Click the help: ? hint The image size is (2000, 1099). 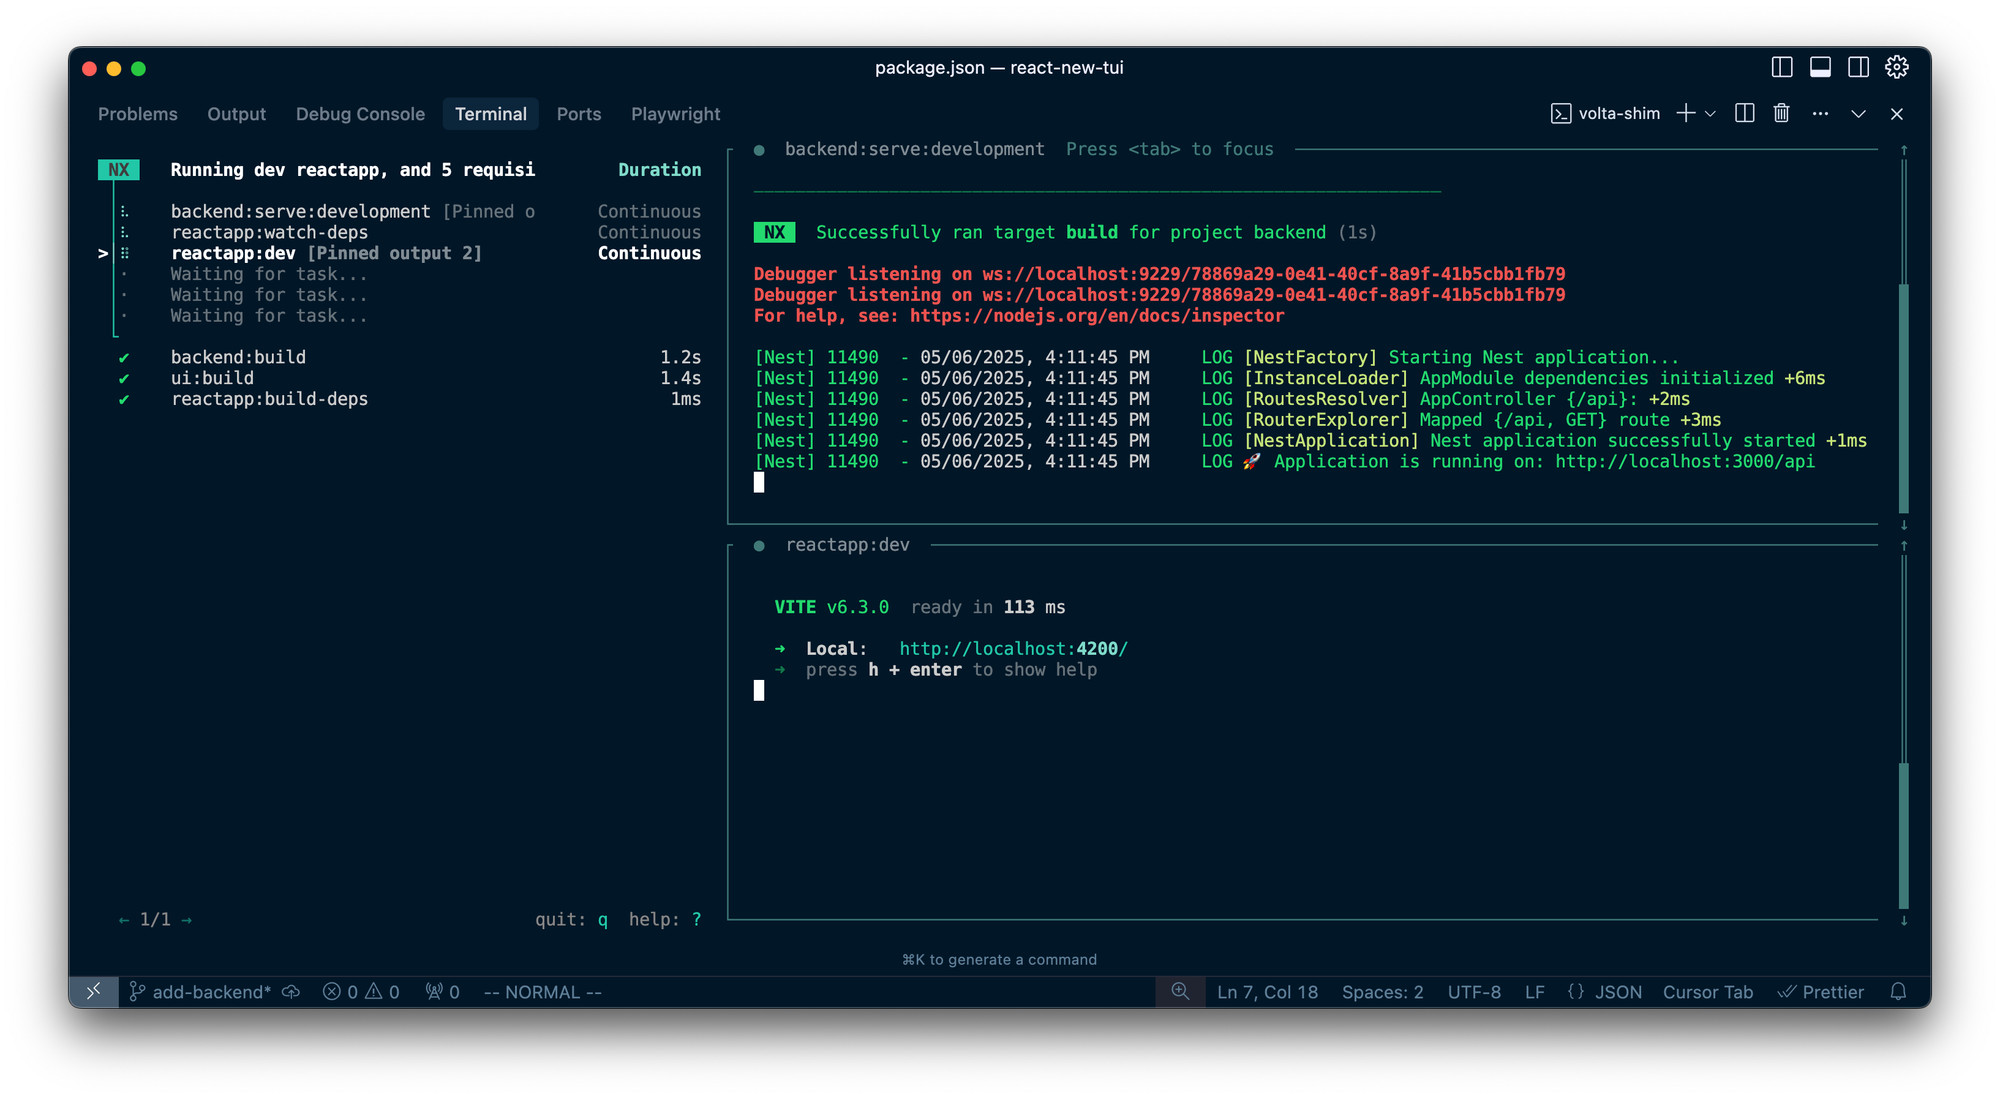(x=665, y=920)
